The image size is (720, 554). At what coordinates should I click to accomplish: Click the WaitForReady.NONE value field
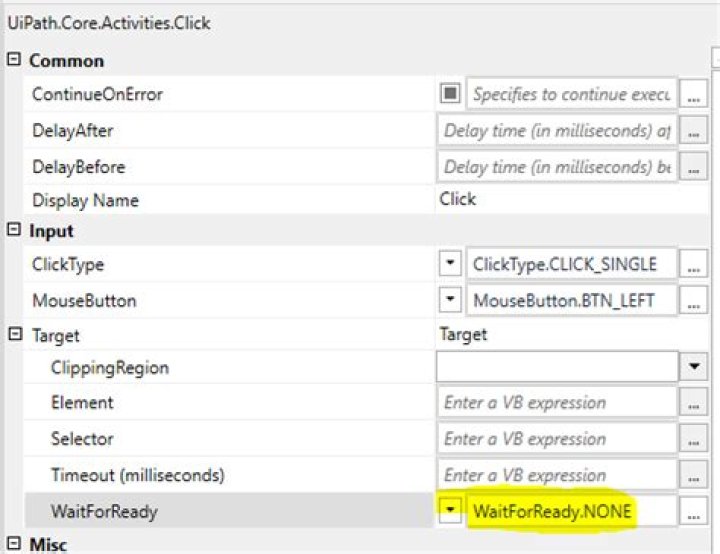point(571,511)
